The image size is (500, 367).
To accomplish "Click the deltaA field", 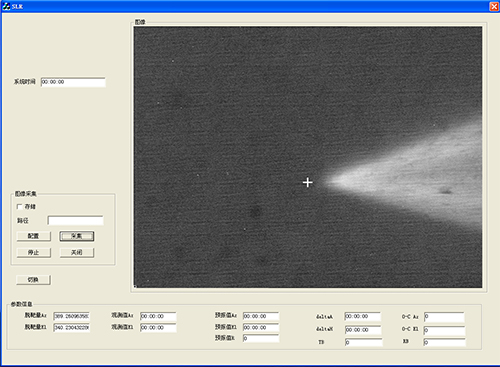I will (363, 316).
